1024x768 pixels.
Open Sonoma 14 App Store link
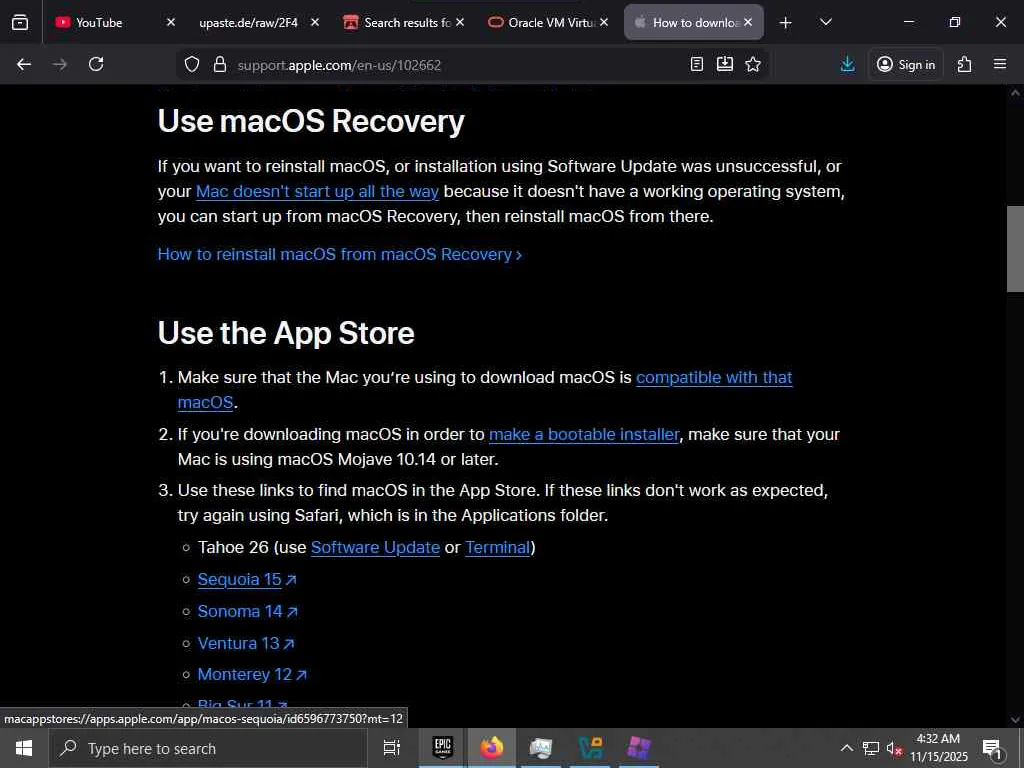(248, 611)
